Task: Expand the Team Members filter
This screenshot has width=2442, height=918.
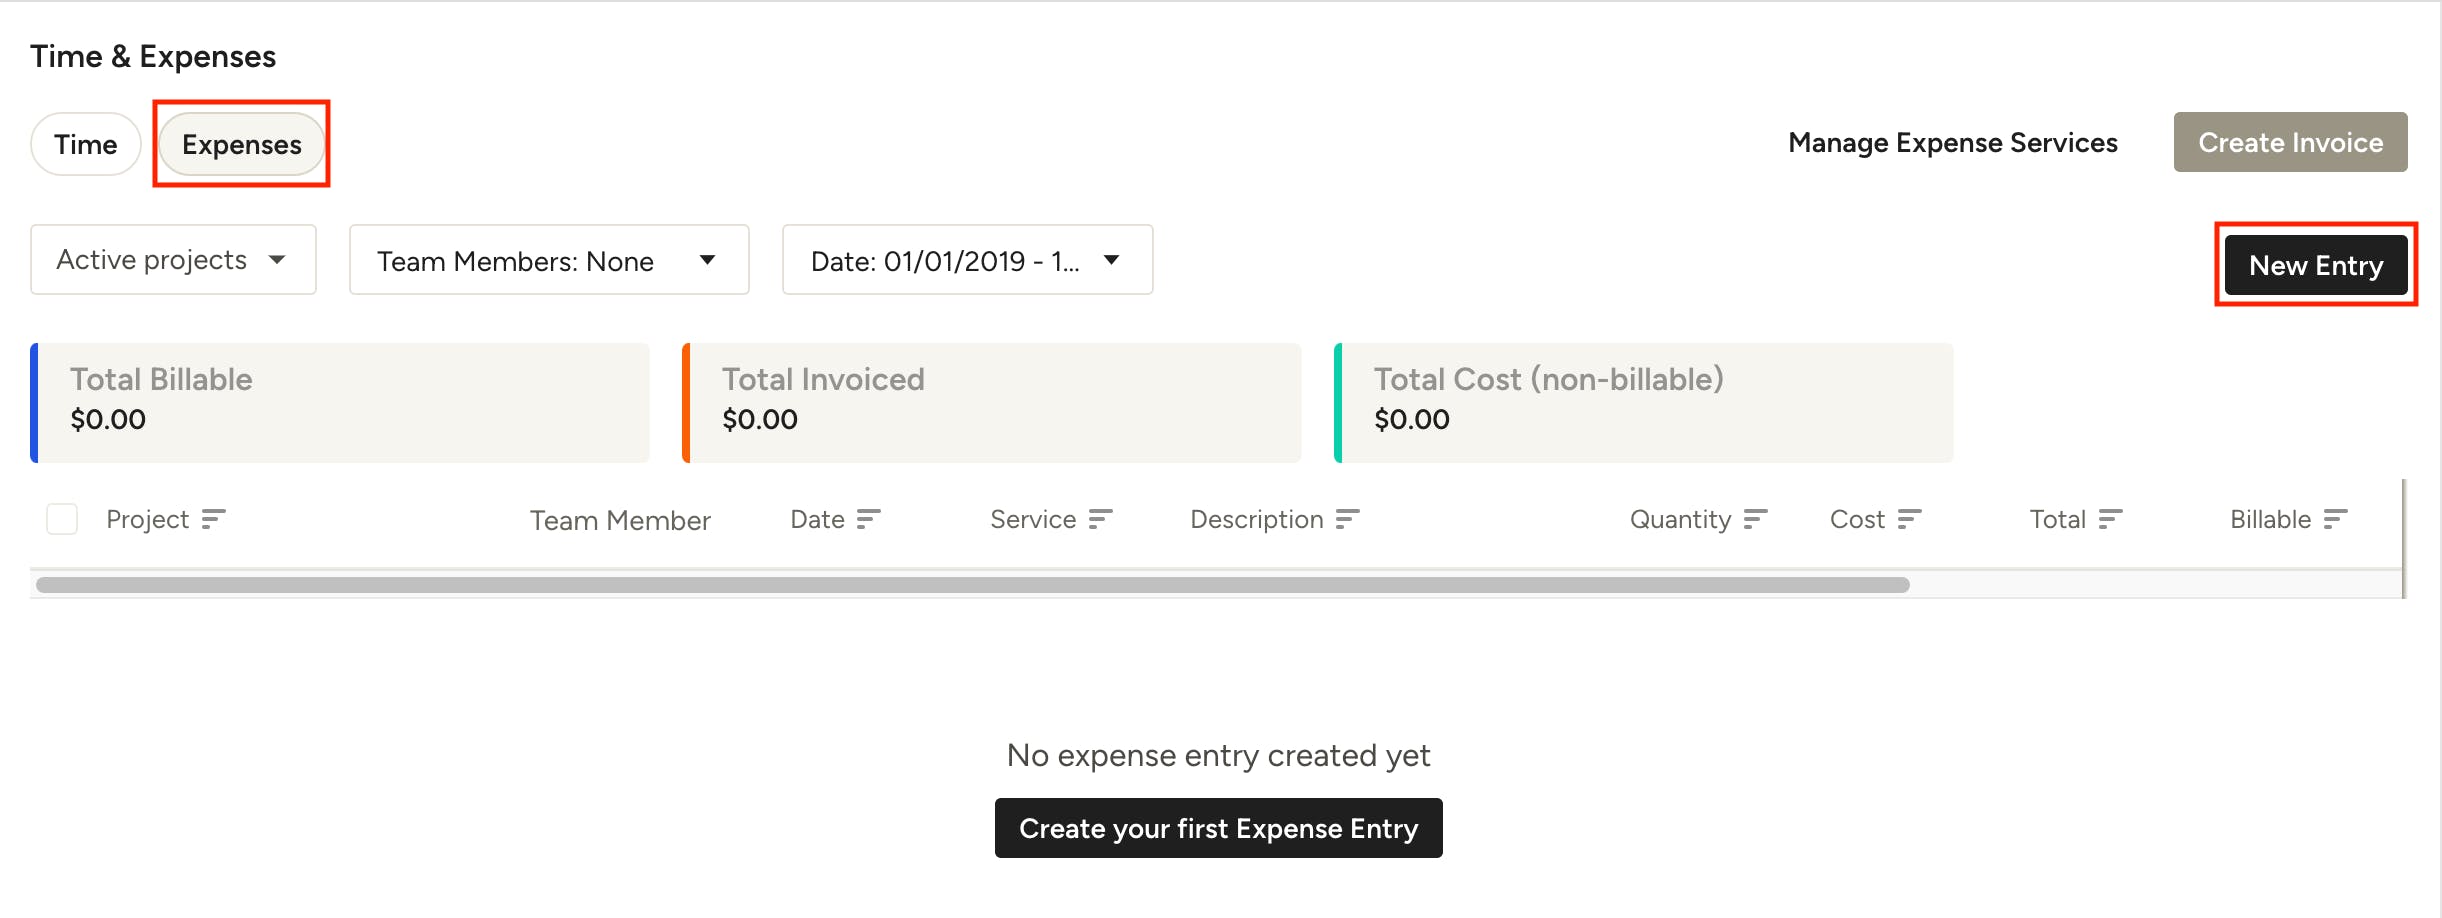Action: [549, 260]
